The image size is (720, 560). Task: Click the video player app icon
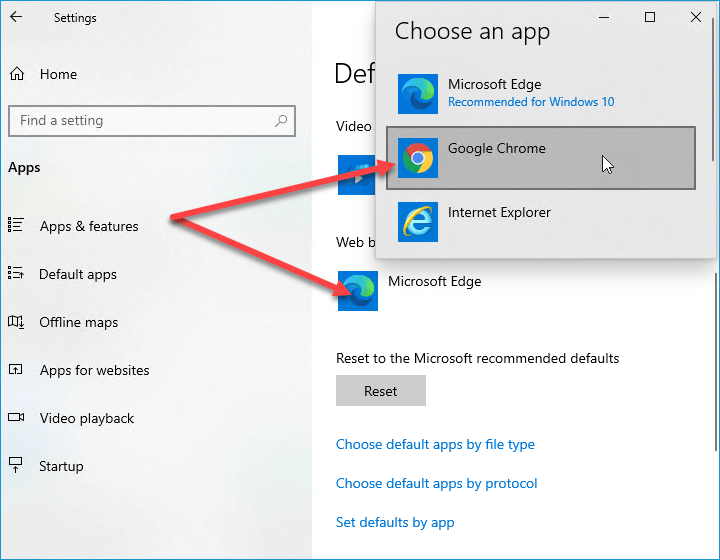coord(356,175)
